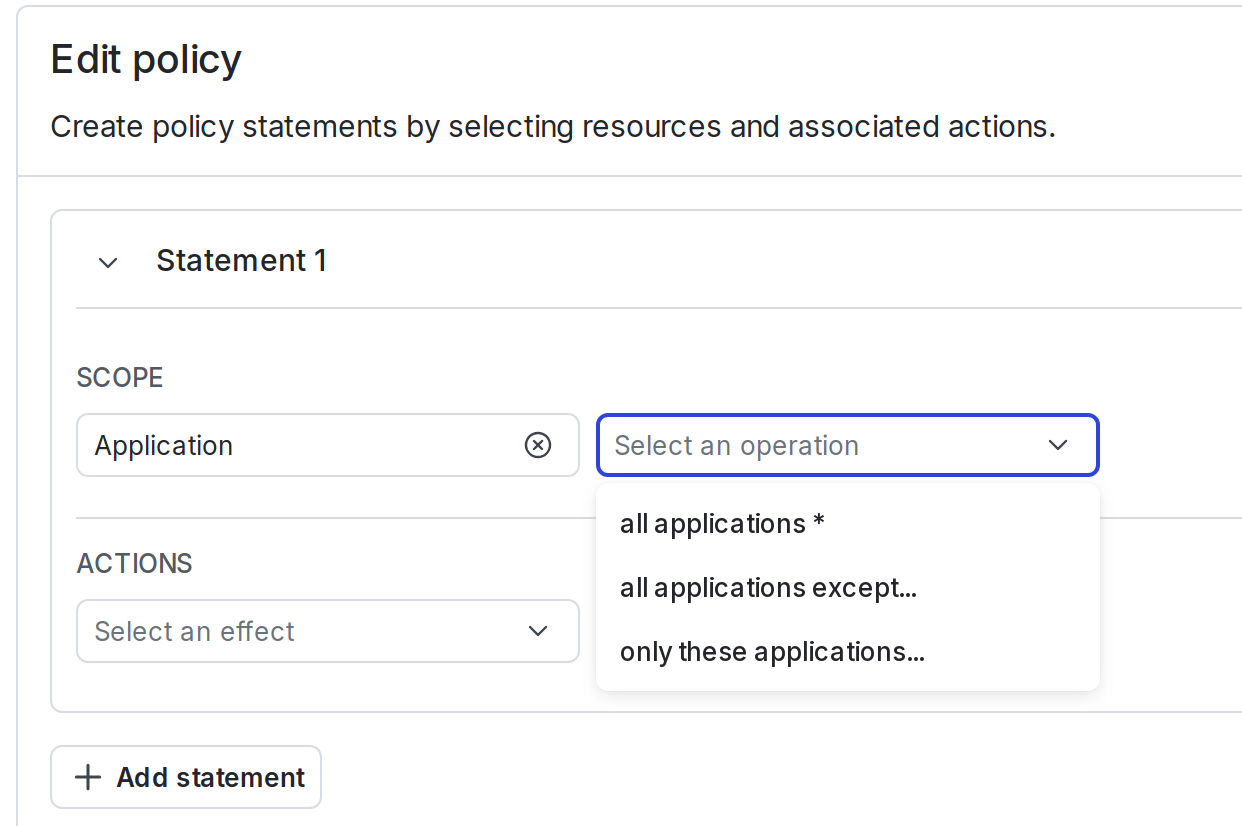The image size is (1242, 826).
Task: Click the SCOPE section label
Action: point(119,377)
